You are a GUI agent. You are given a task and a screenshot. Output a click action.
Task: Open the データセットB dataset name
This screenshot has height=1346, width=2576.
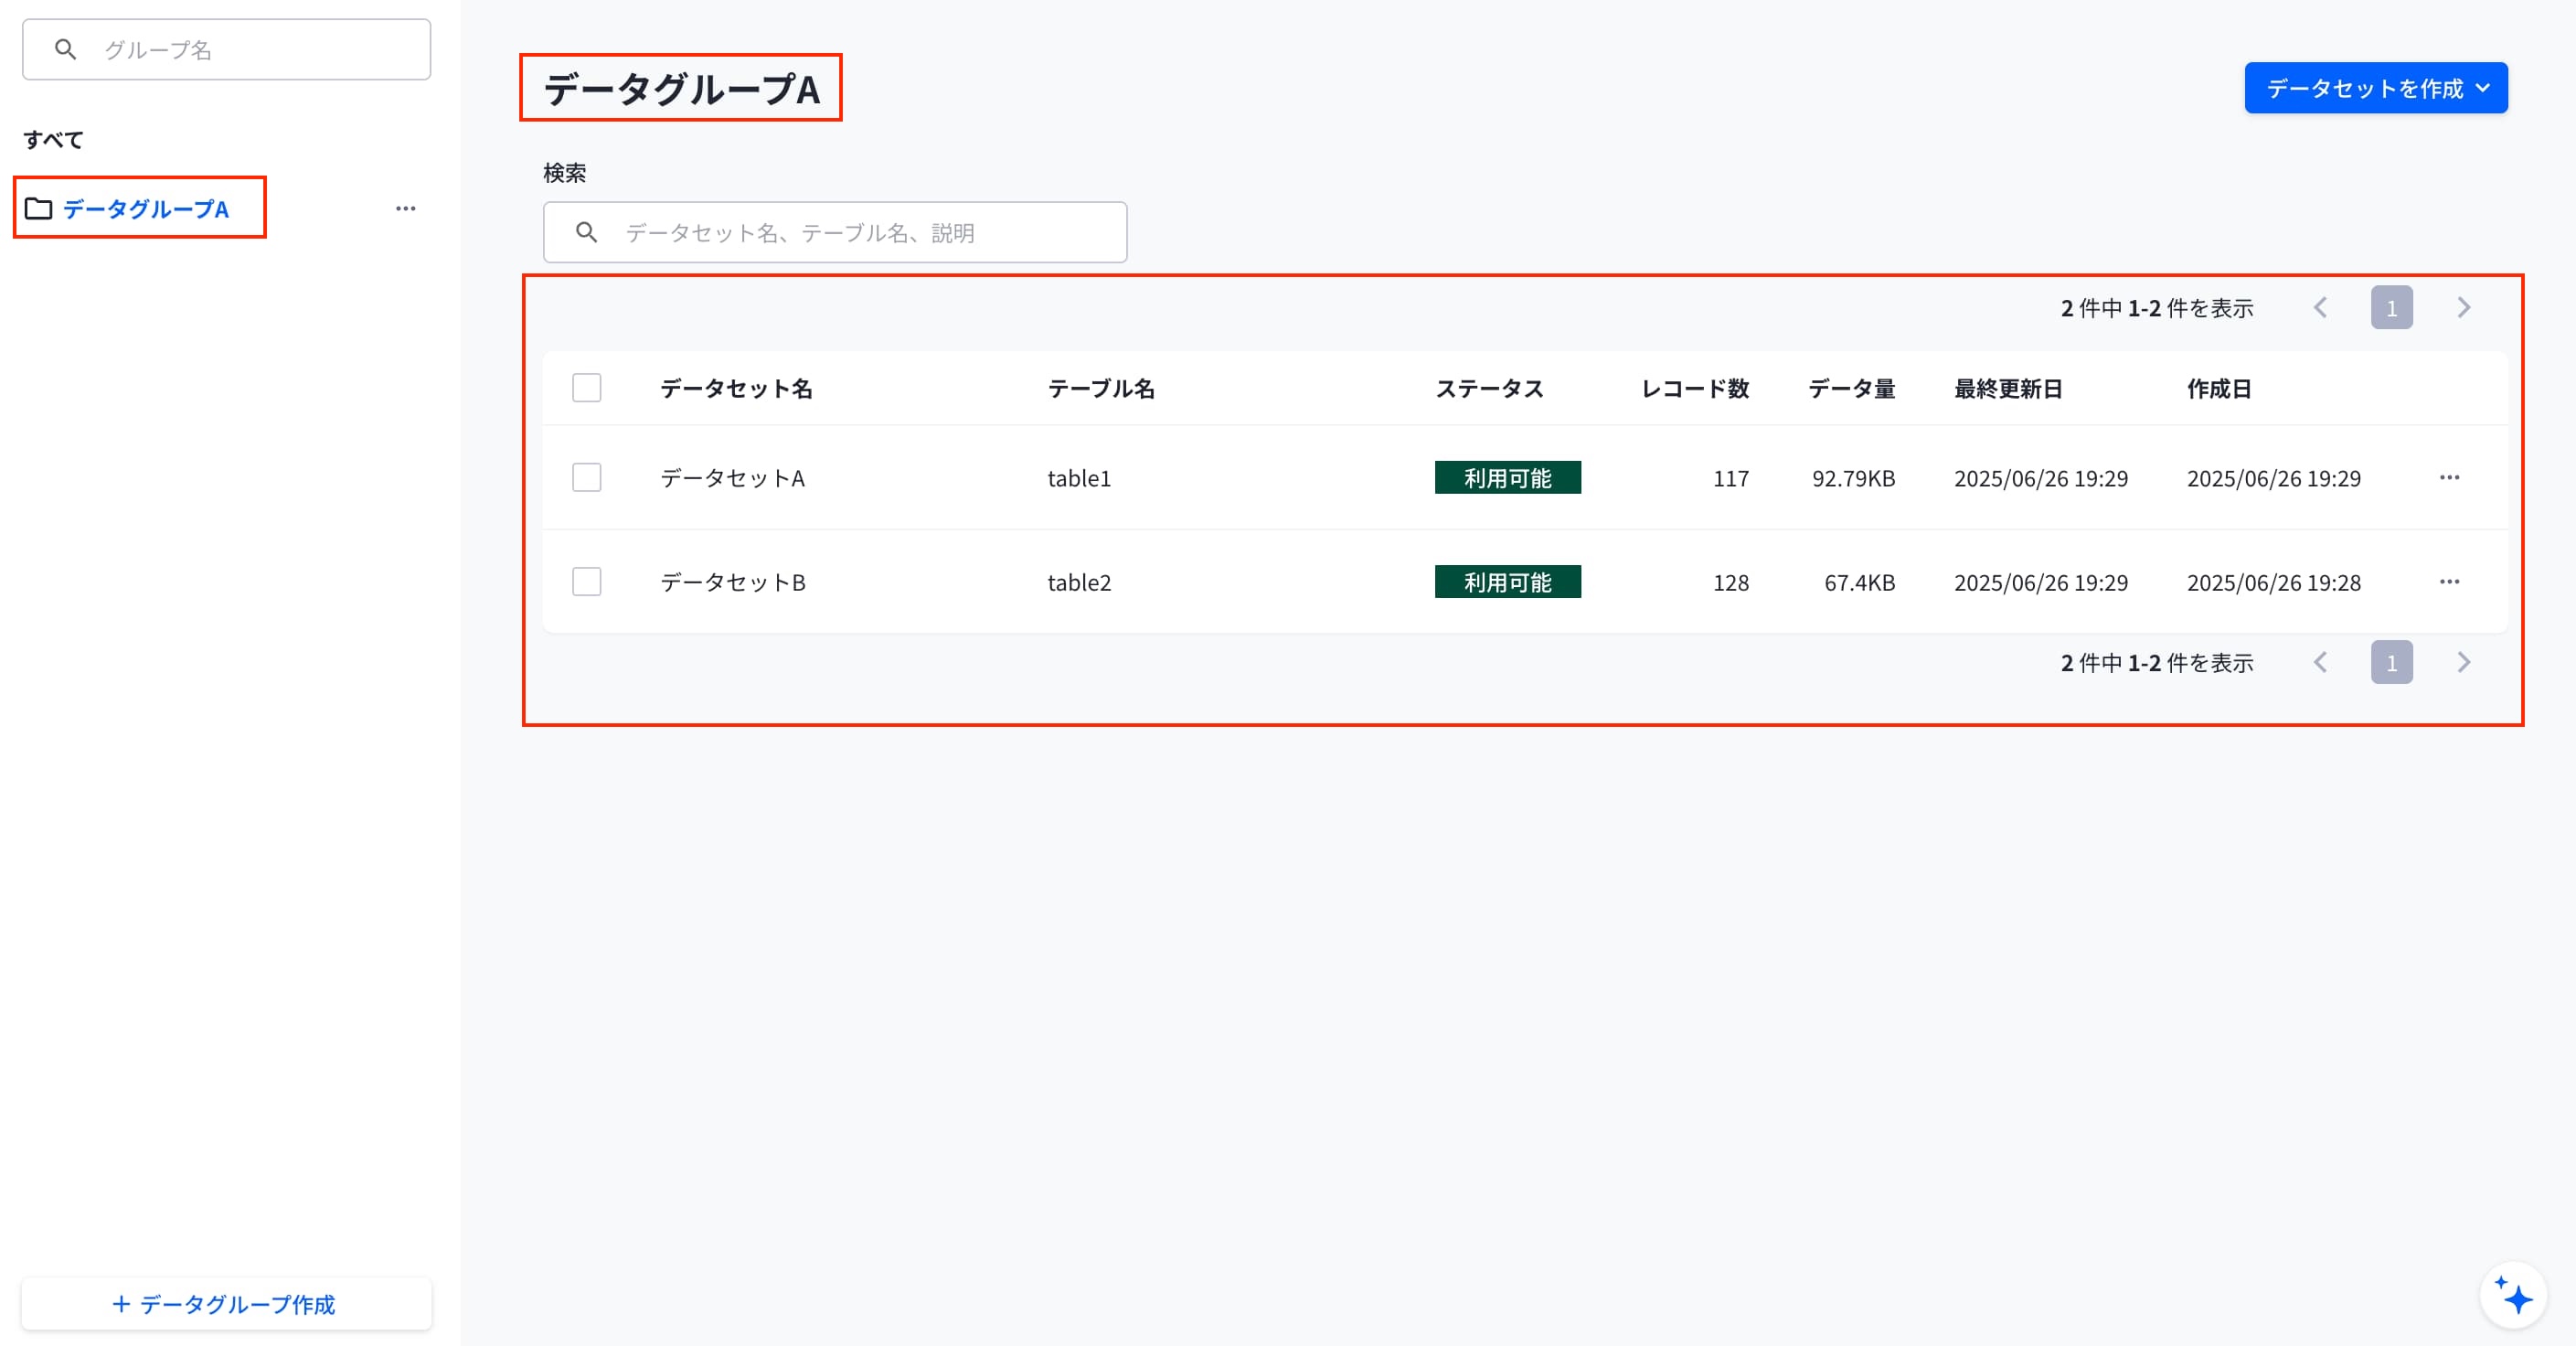tap(732, 582)
